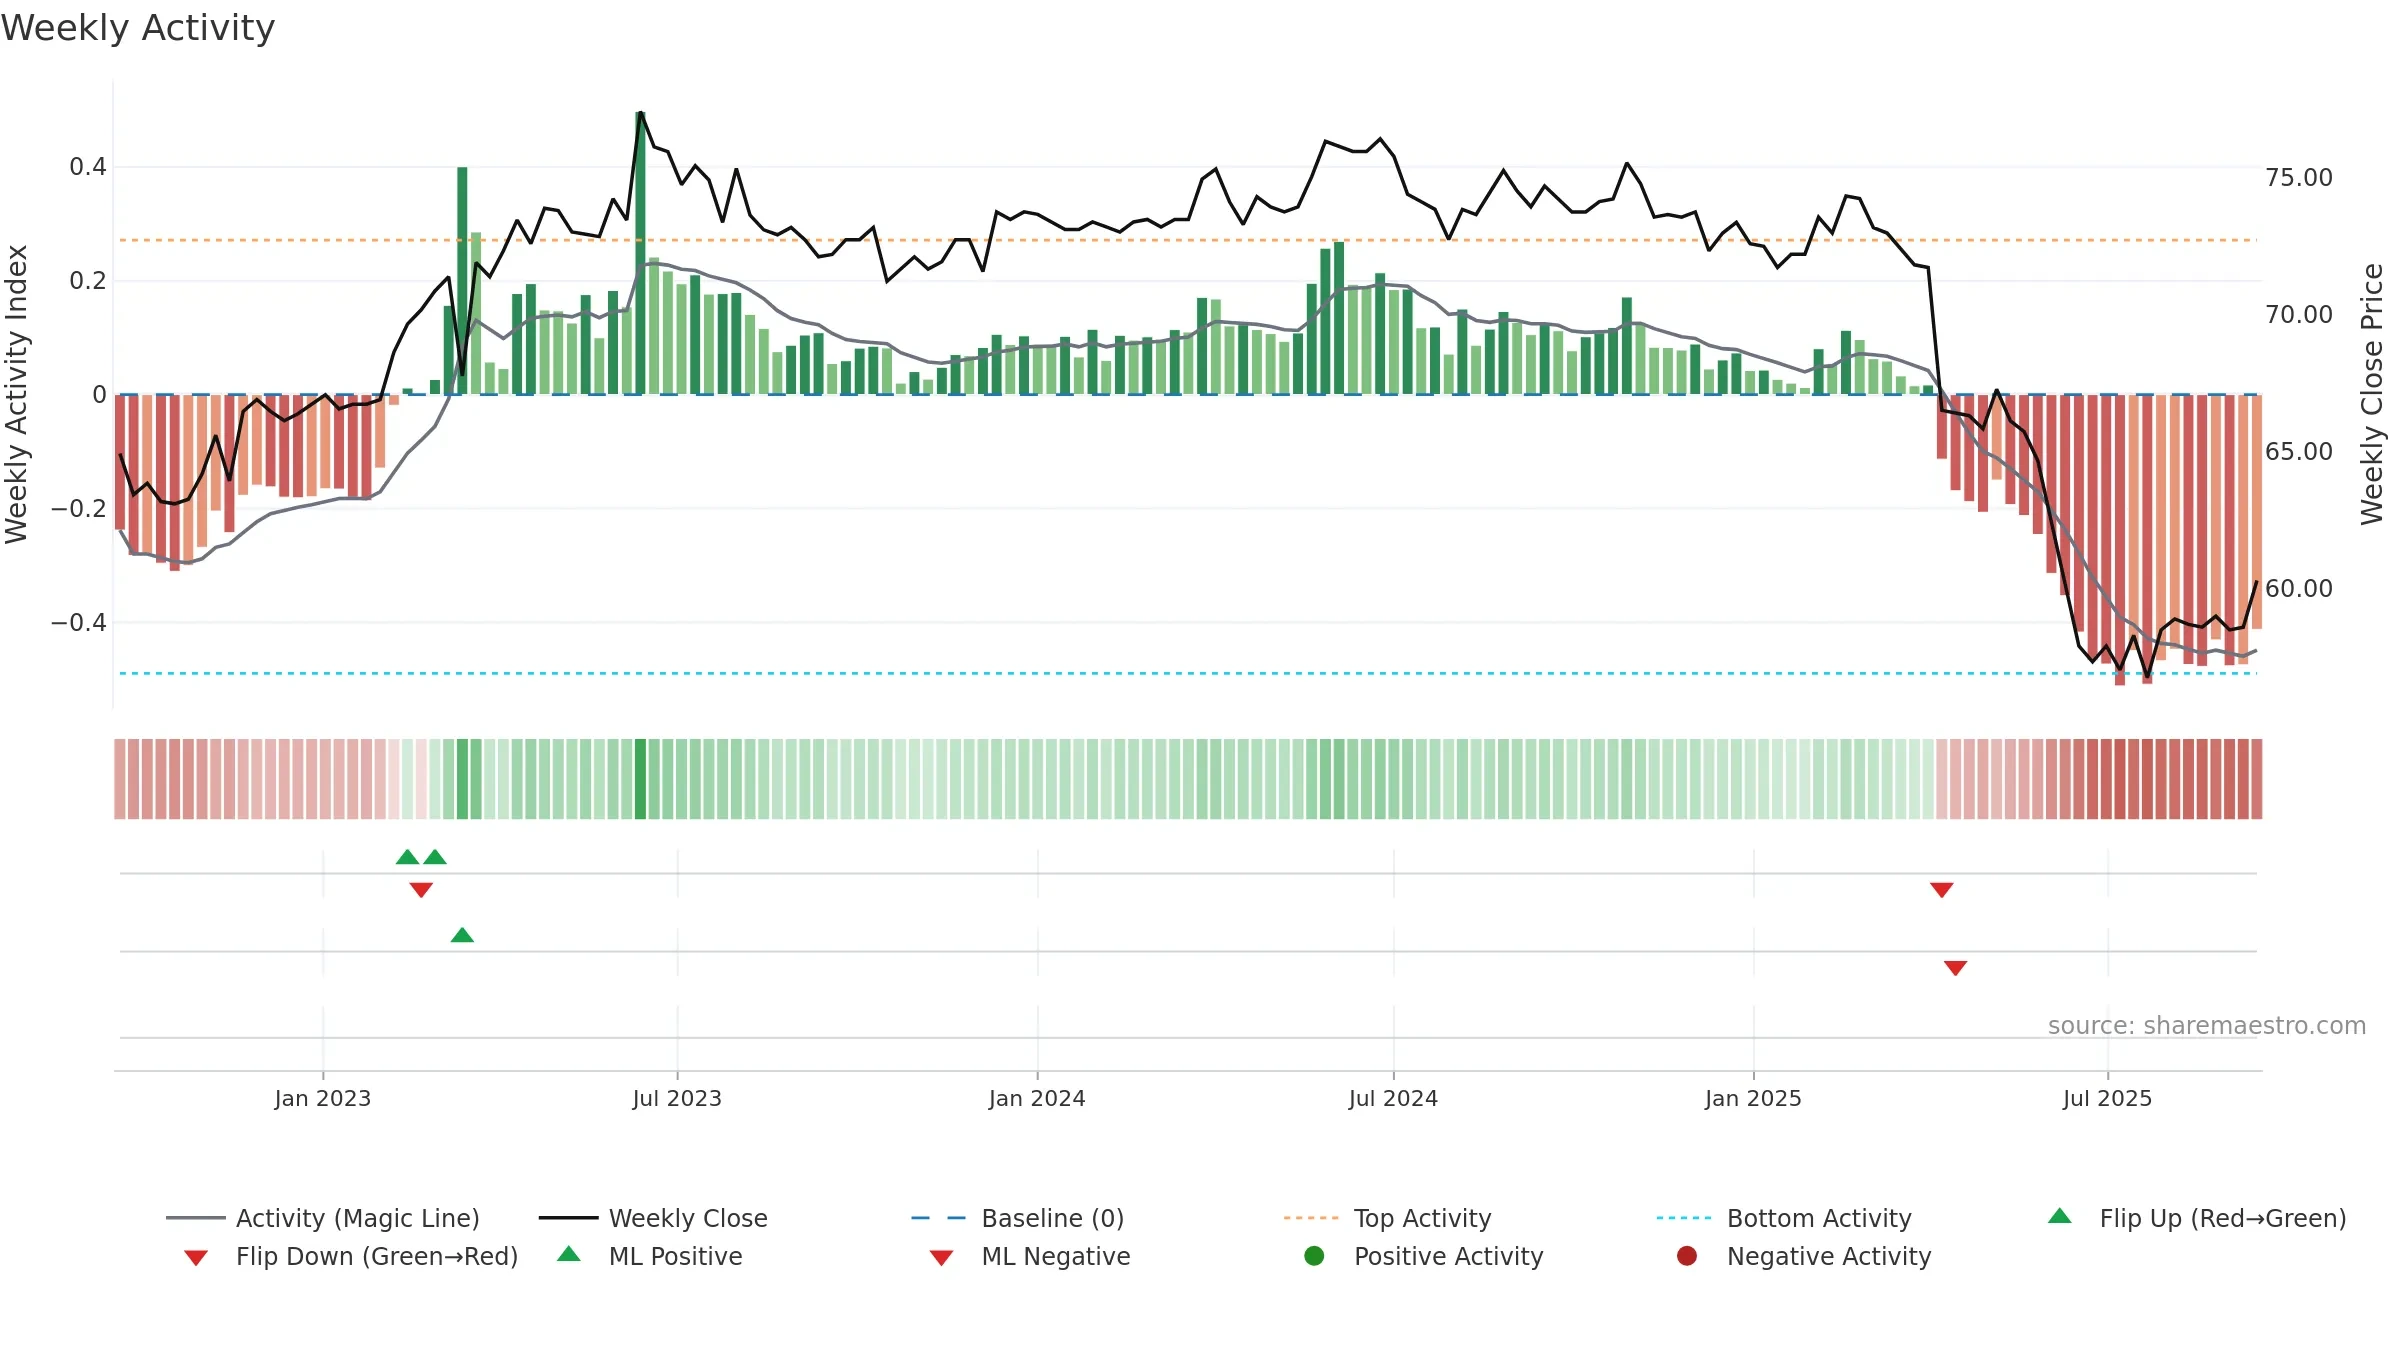The width and height of the screenshot is (2400, 1350).
Task: Toggle the Baseline (0) legend entry
Action: click(1018, 1218)
